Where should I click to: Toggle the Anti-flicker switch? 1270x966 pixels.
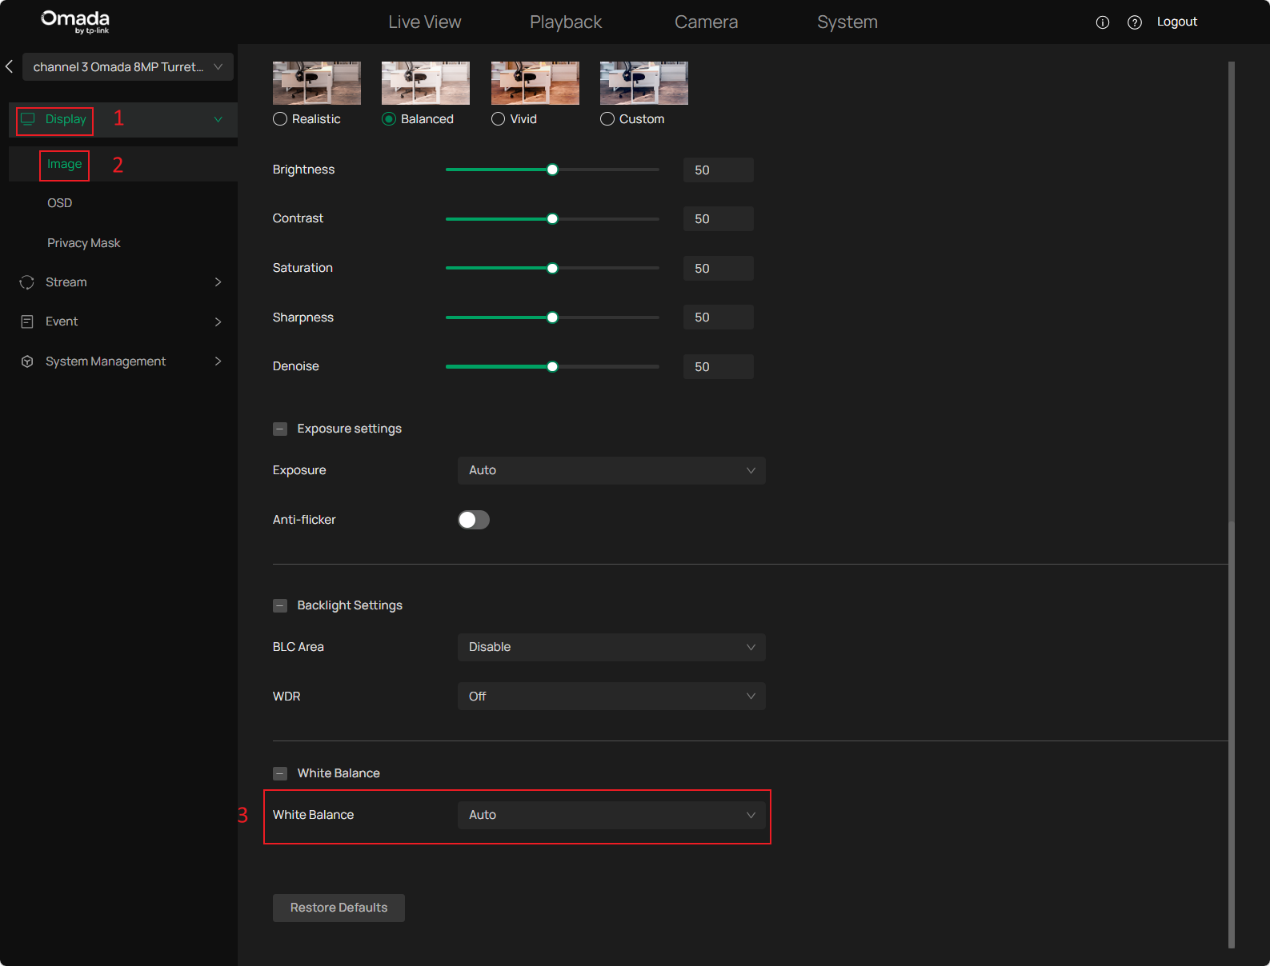click(474, 520)
